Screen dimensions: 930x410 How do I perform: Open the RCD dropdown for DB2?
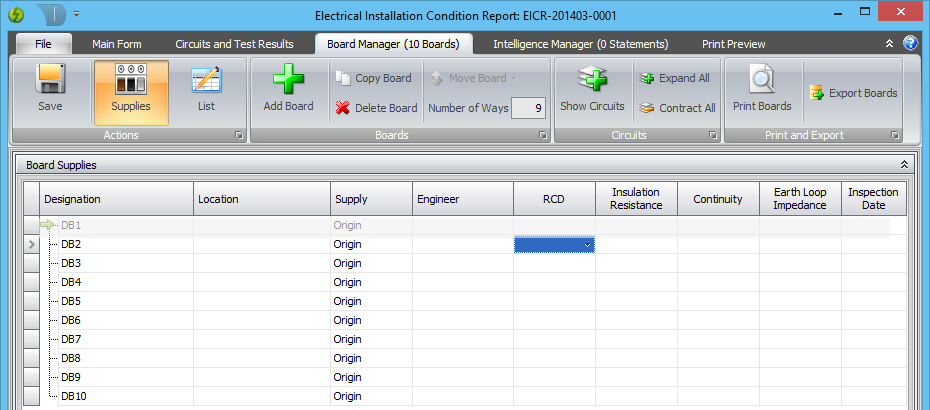[x=587, y=245]
